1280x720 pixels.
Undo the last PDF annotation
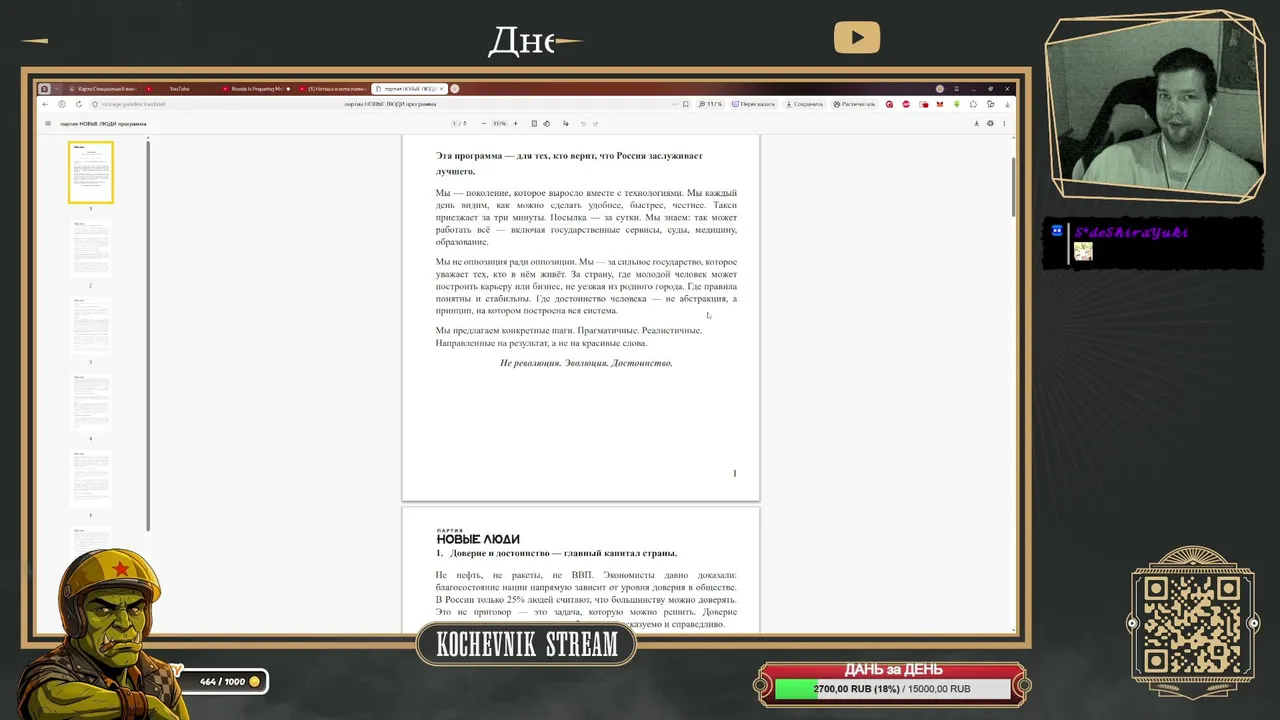(x=584, y=124)
